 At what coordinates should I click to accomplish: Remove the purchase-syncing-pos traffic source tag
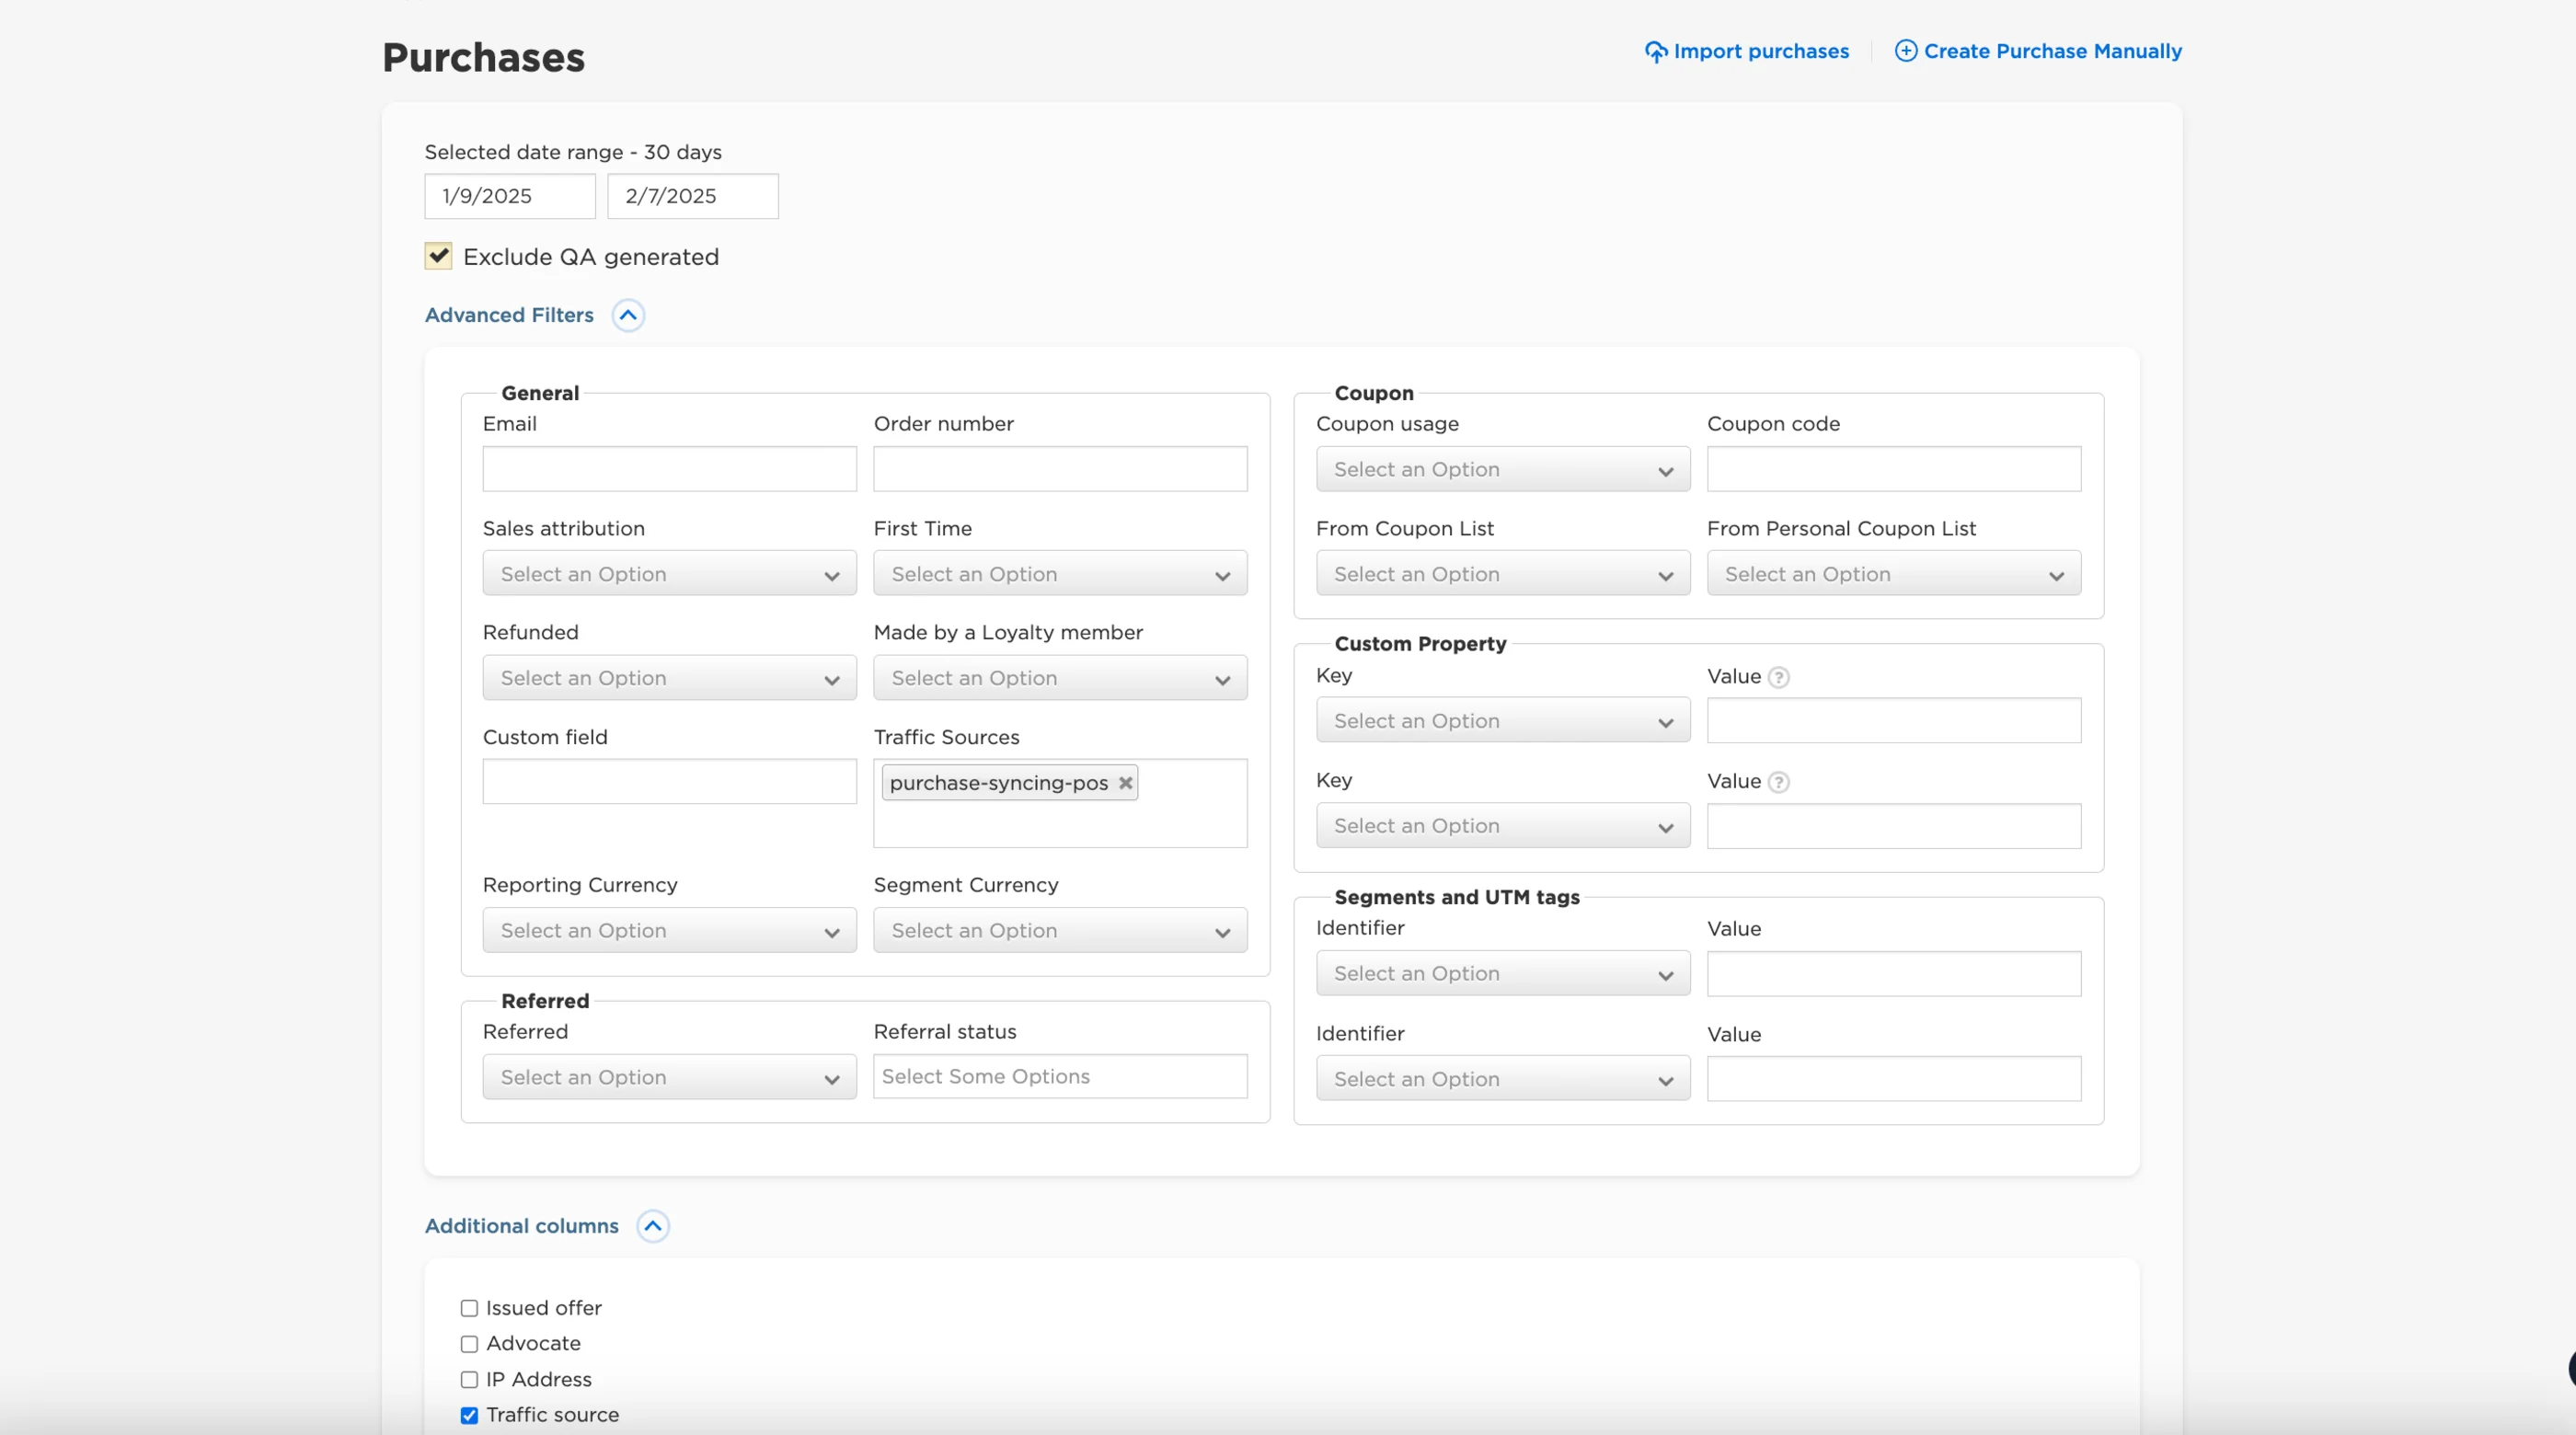coord(1125,783)
